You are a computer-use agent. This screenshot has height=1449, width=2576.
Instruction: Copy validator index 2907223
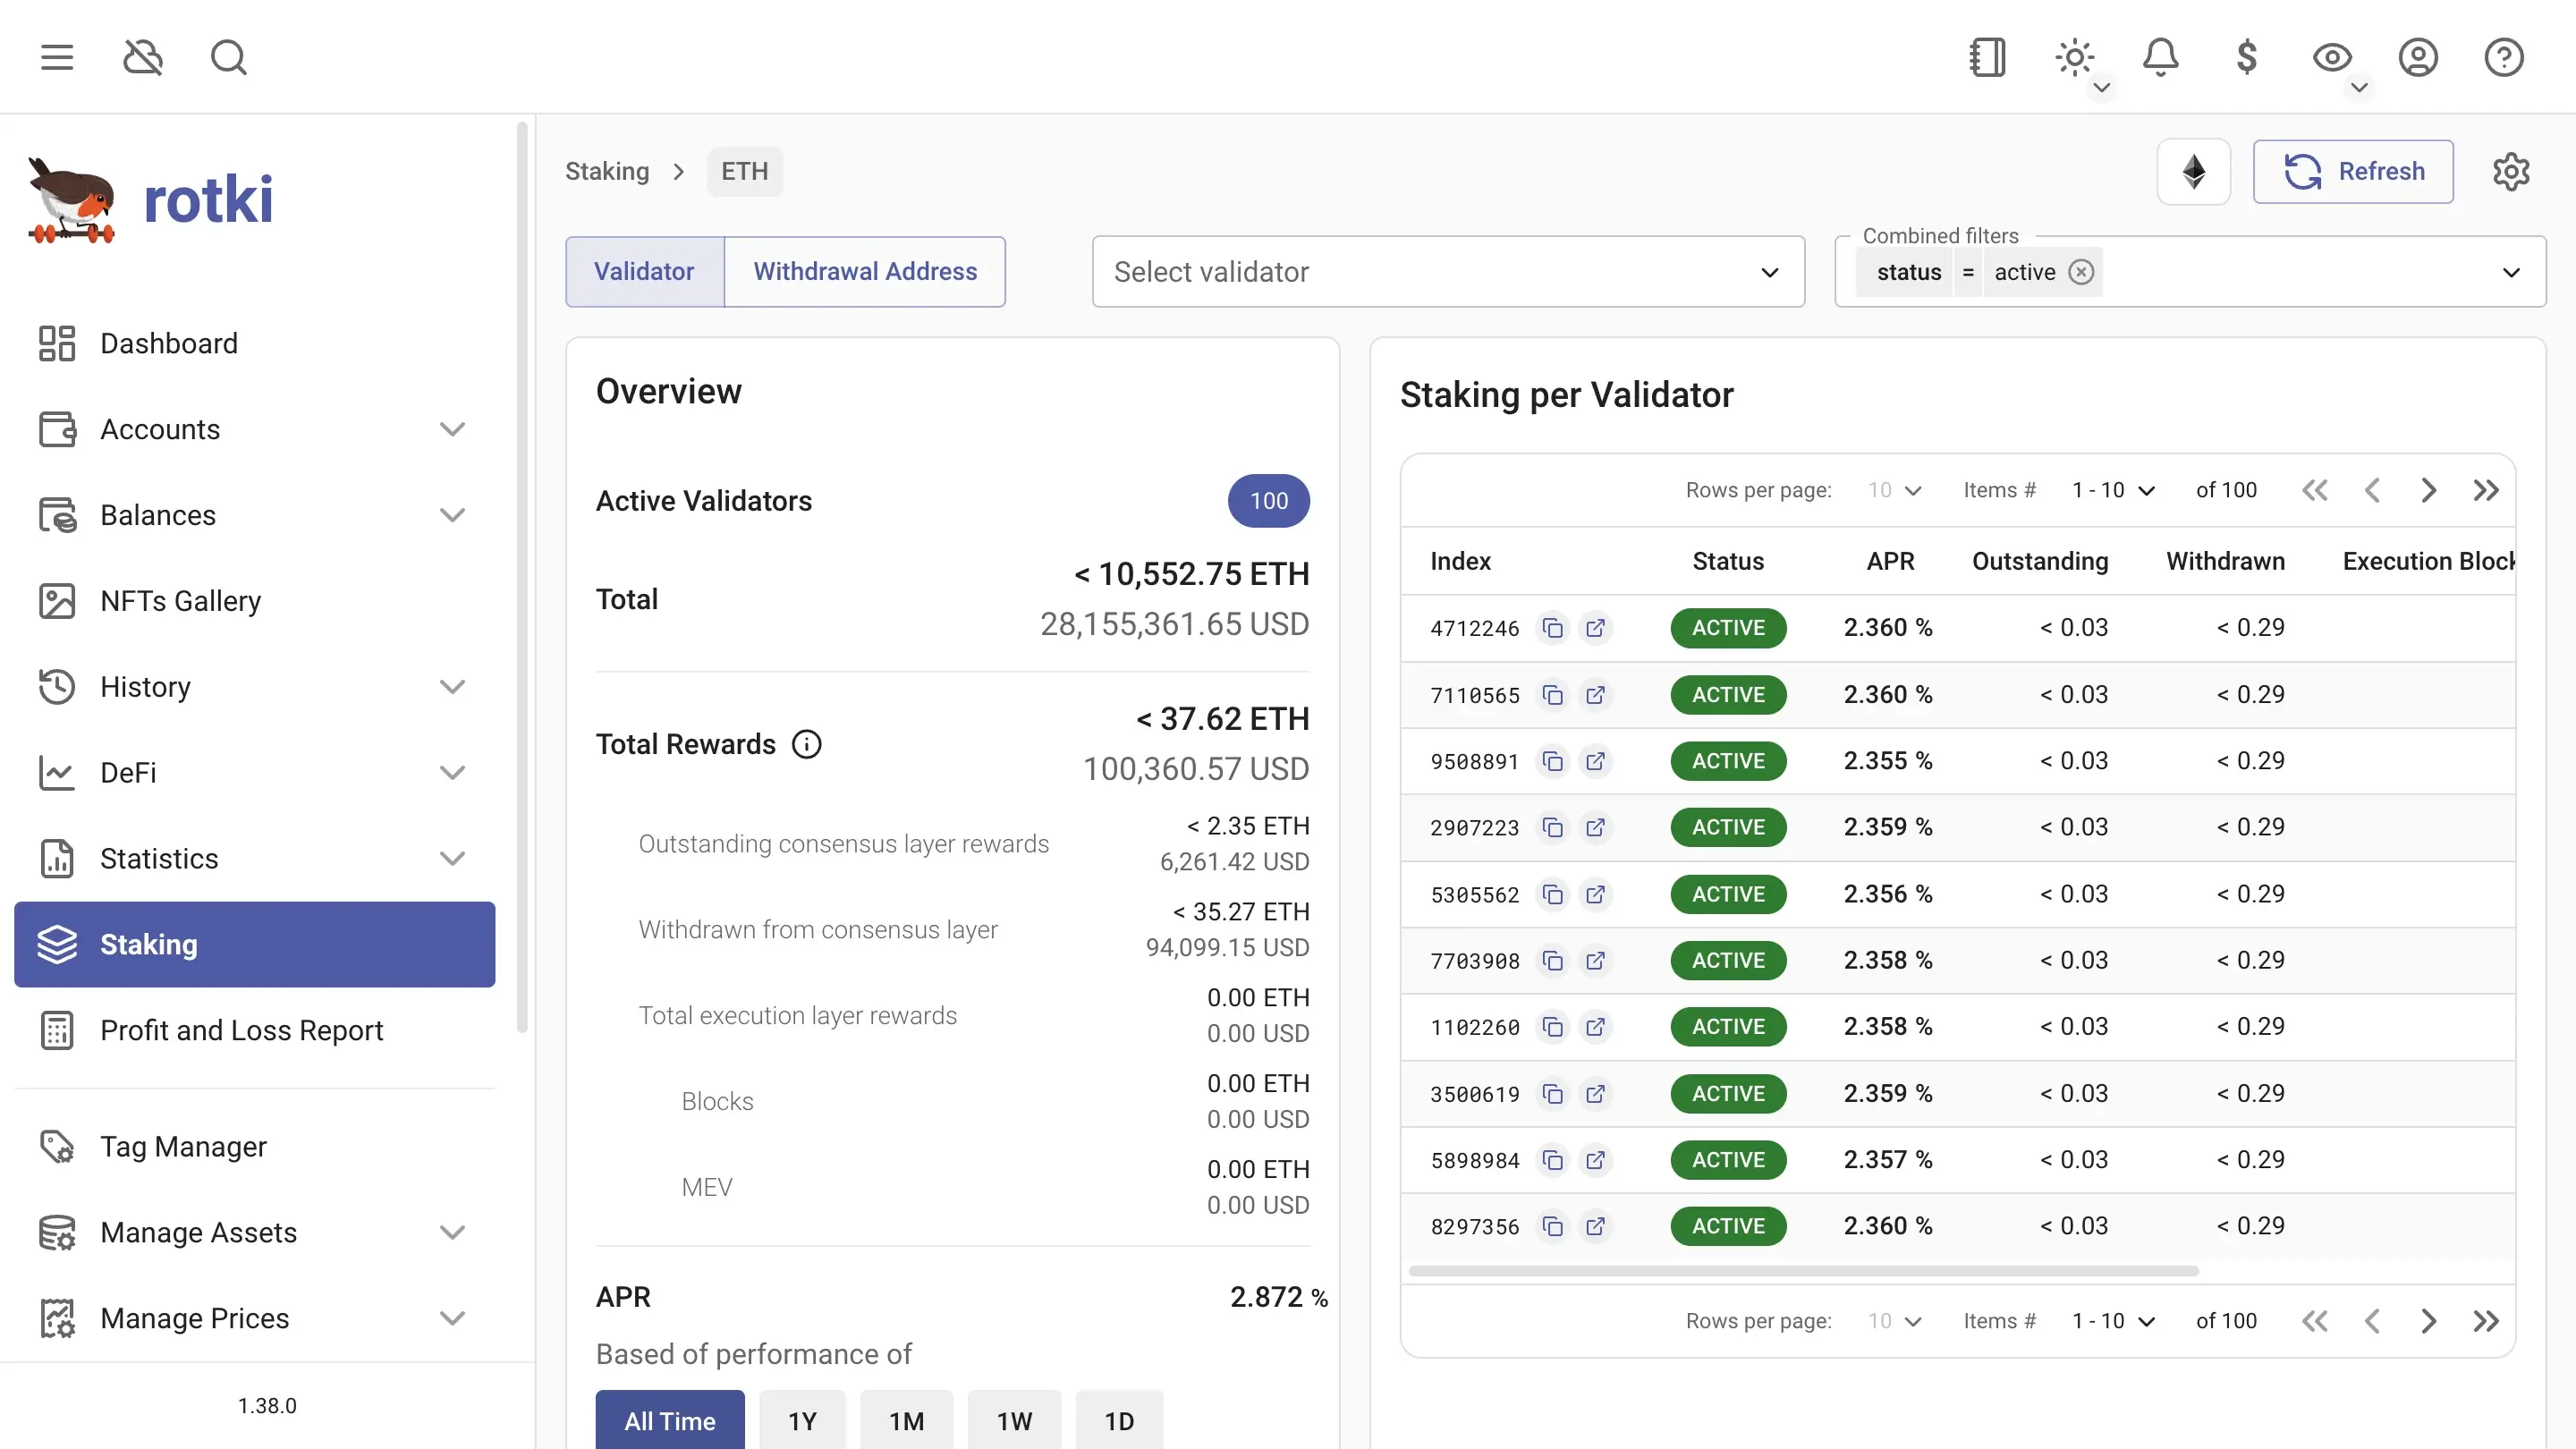click(x=1552, y=827)
